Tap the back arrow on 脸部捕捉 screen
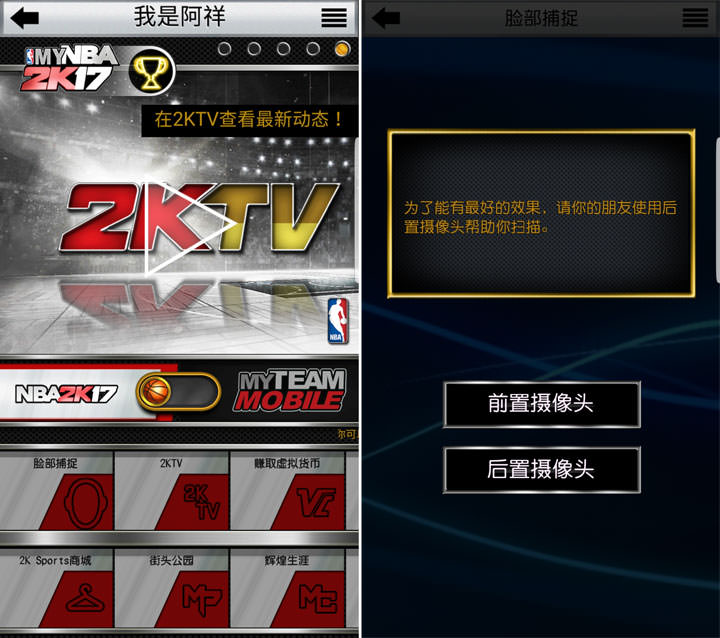This screenshot has width=720, height=638. 386,18
